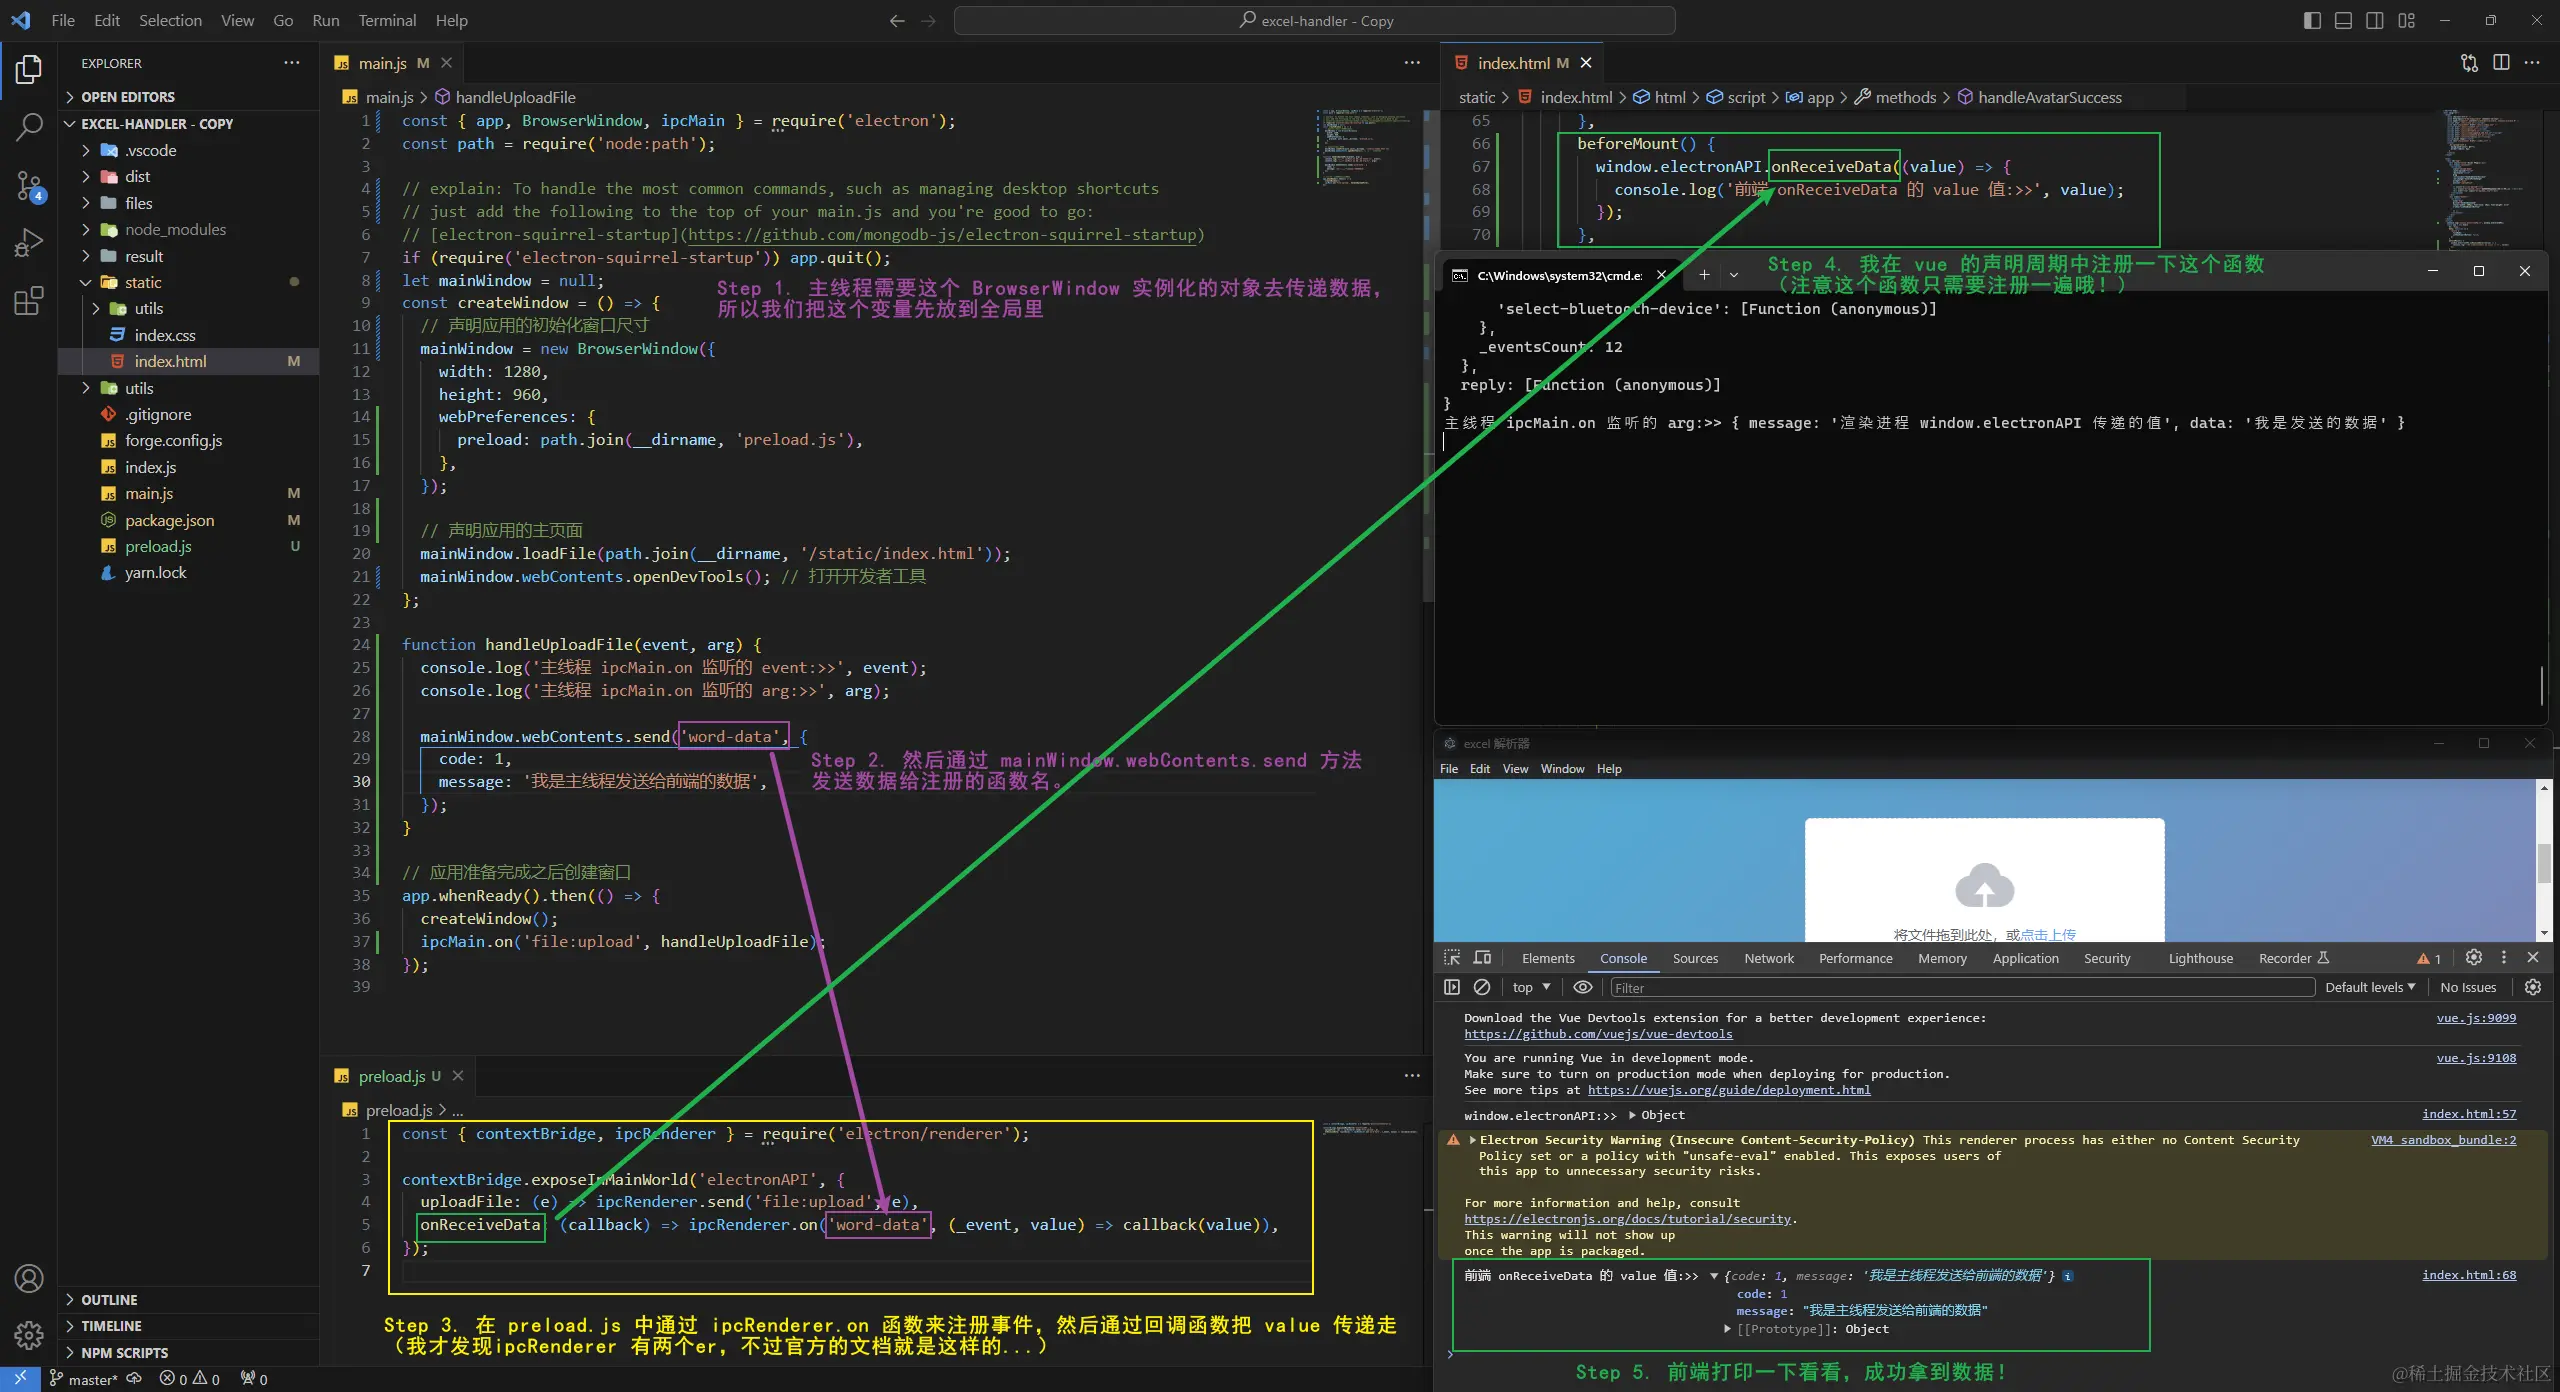Open the Accounts menu icon
The width and height of the screenshot is (2560, 1392).
point(29,1278)
